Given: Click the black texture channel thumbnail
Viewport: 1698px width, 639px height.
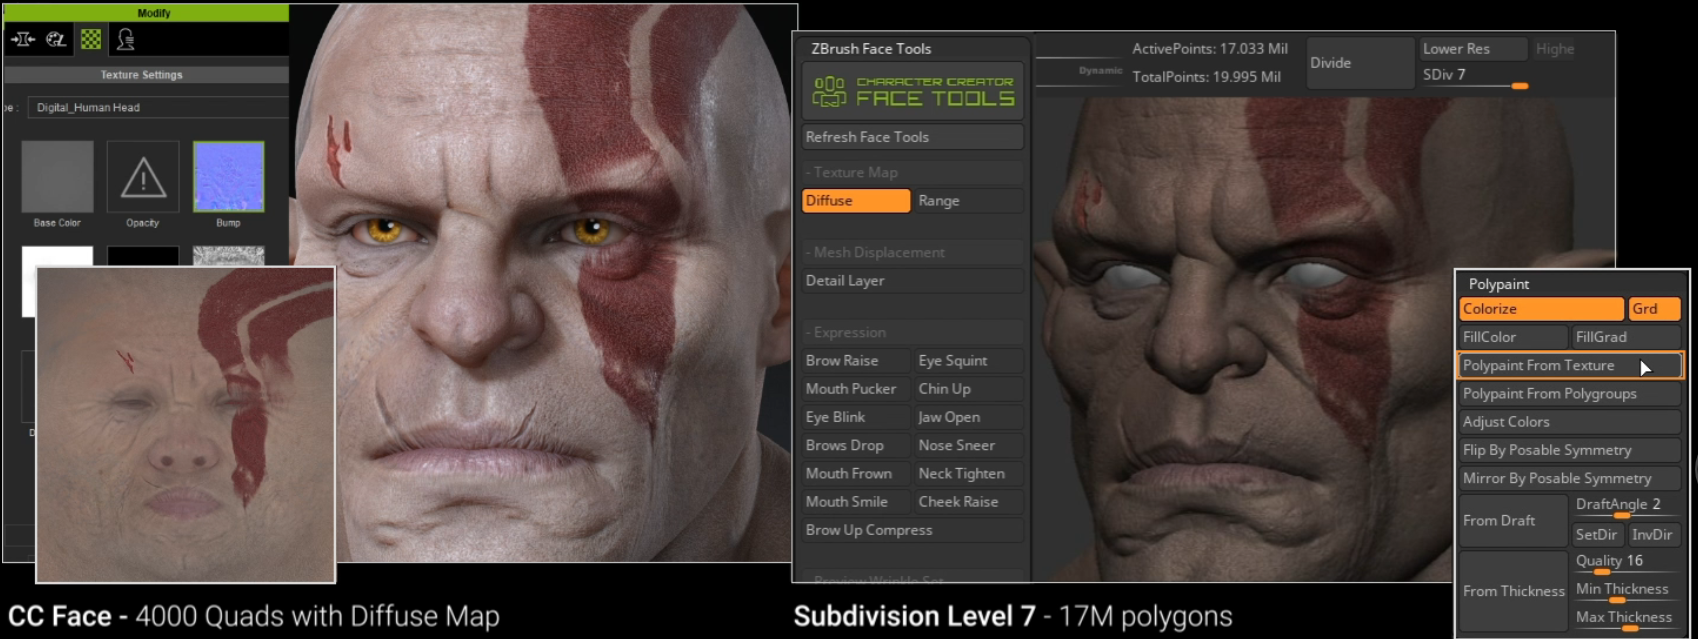Looking at the screenshot, I should tap(143, 256).
